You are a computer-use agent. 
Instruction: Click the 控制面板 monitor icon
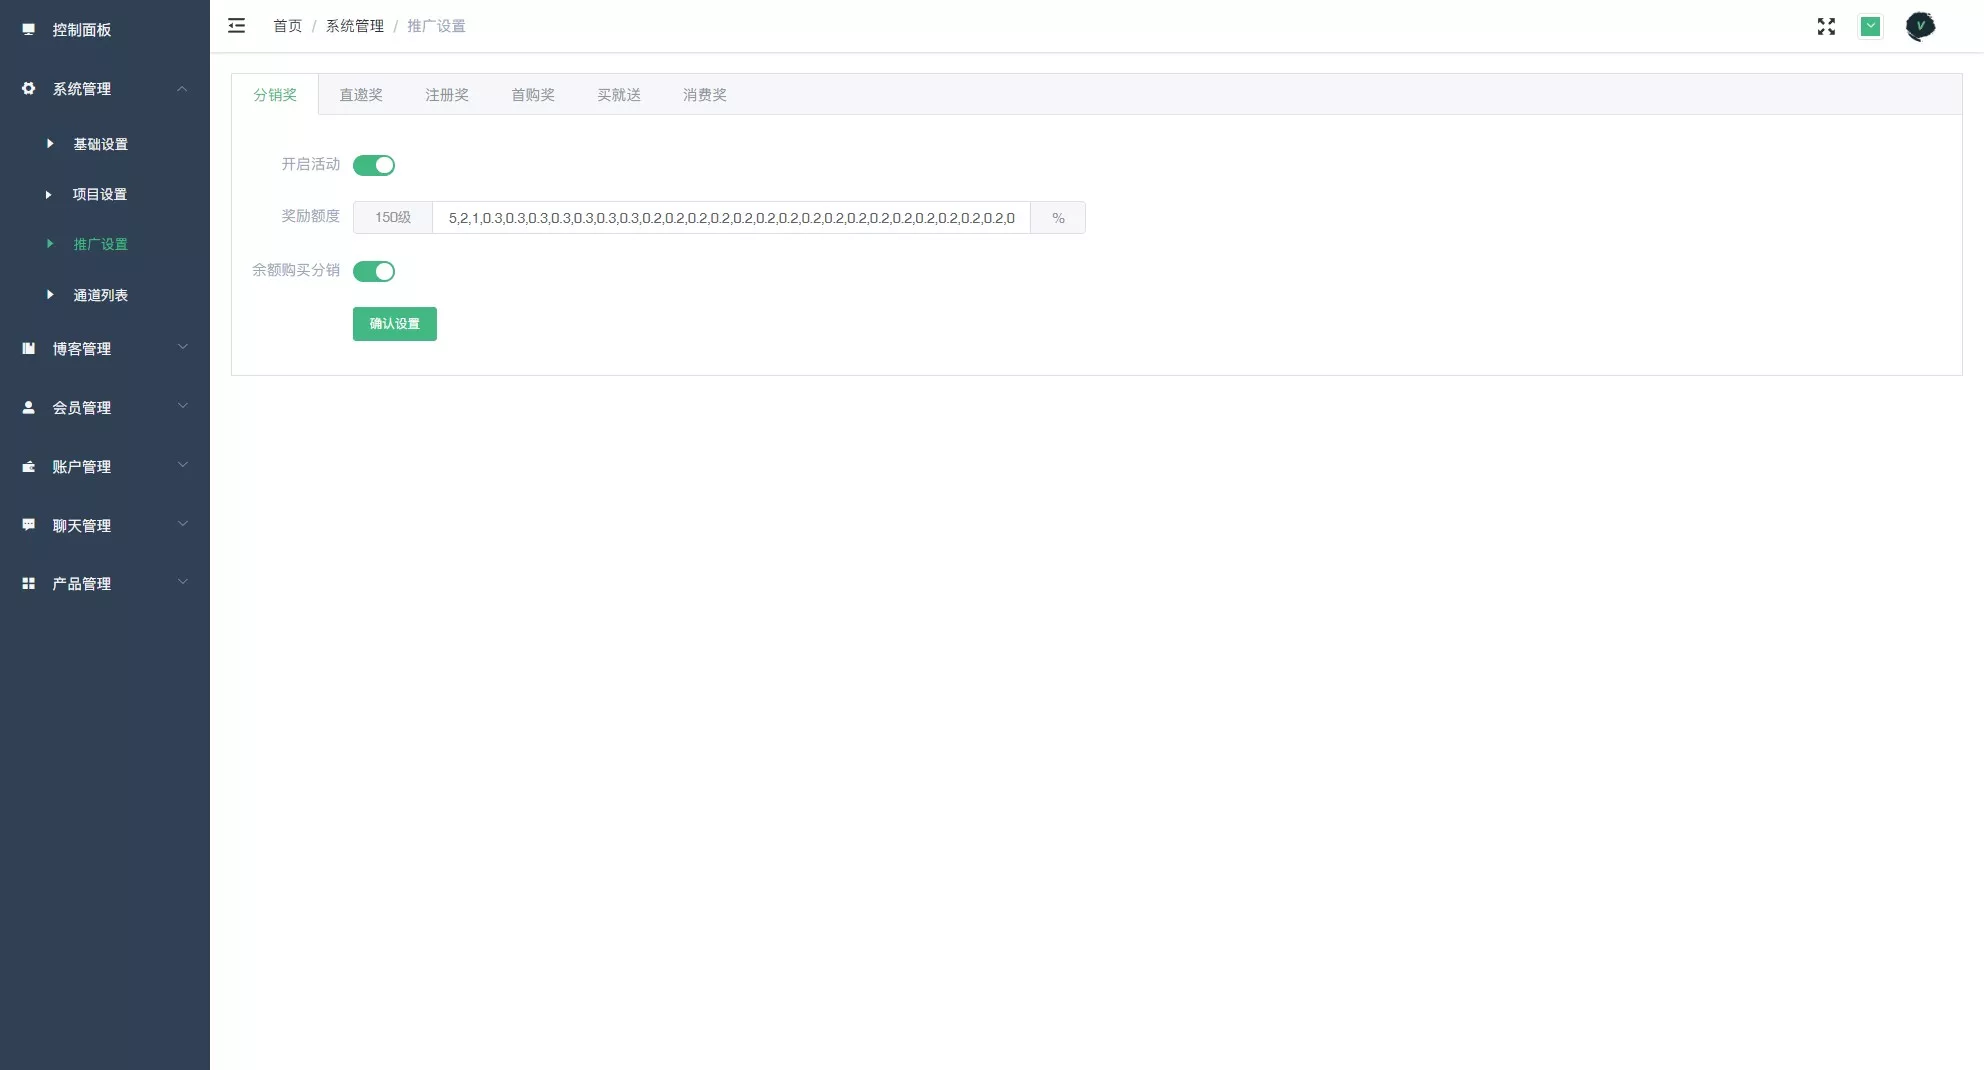pos(29,30)
